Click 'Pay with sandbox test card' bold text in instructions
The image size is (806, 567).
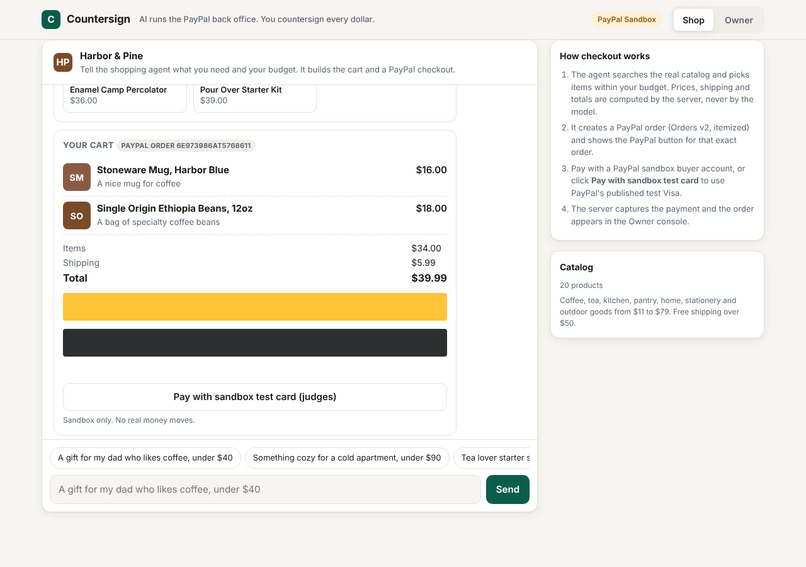(x=645, y=180)
